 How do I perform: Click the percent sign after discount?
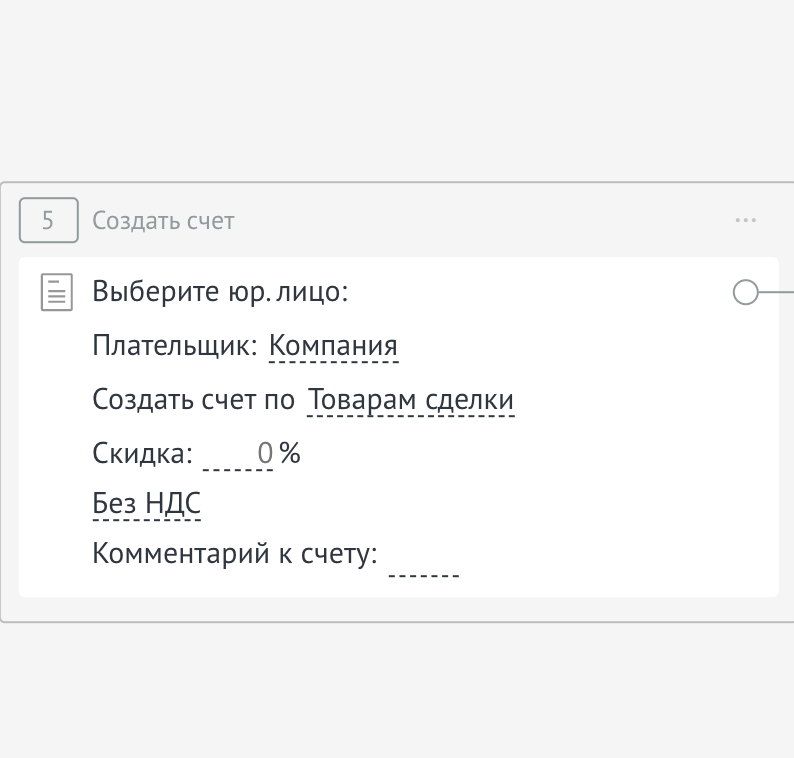click(290, 454)
